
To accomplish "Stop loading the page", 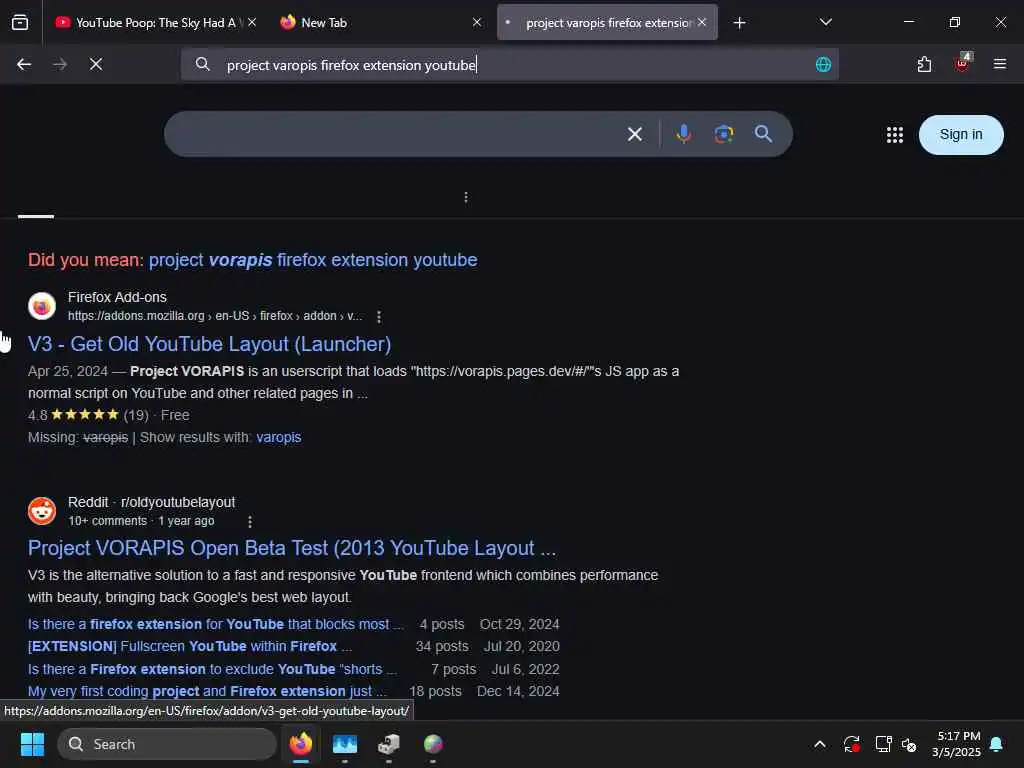I will pos(96,64).
